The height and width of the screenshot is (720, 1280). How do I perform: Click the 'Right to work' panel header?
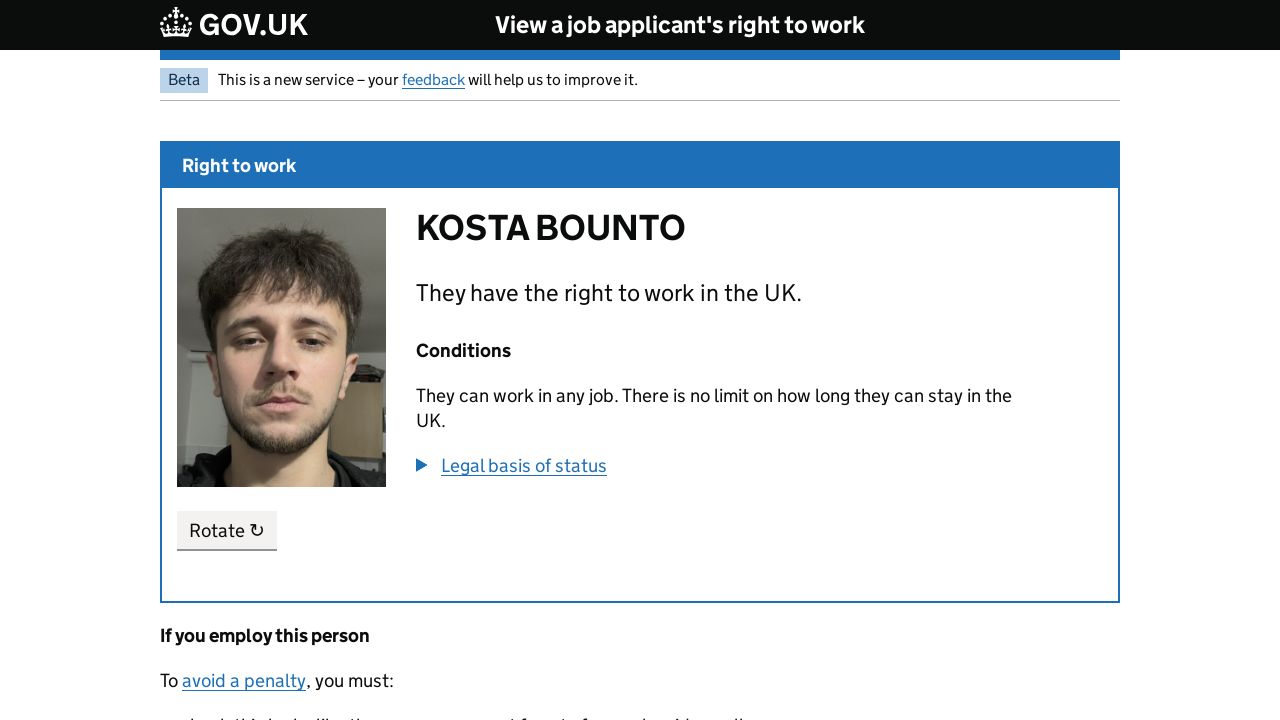pyautogui.click(x=239, y=166)
